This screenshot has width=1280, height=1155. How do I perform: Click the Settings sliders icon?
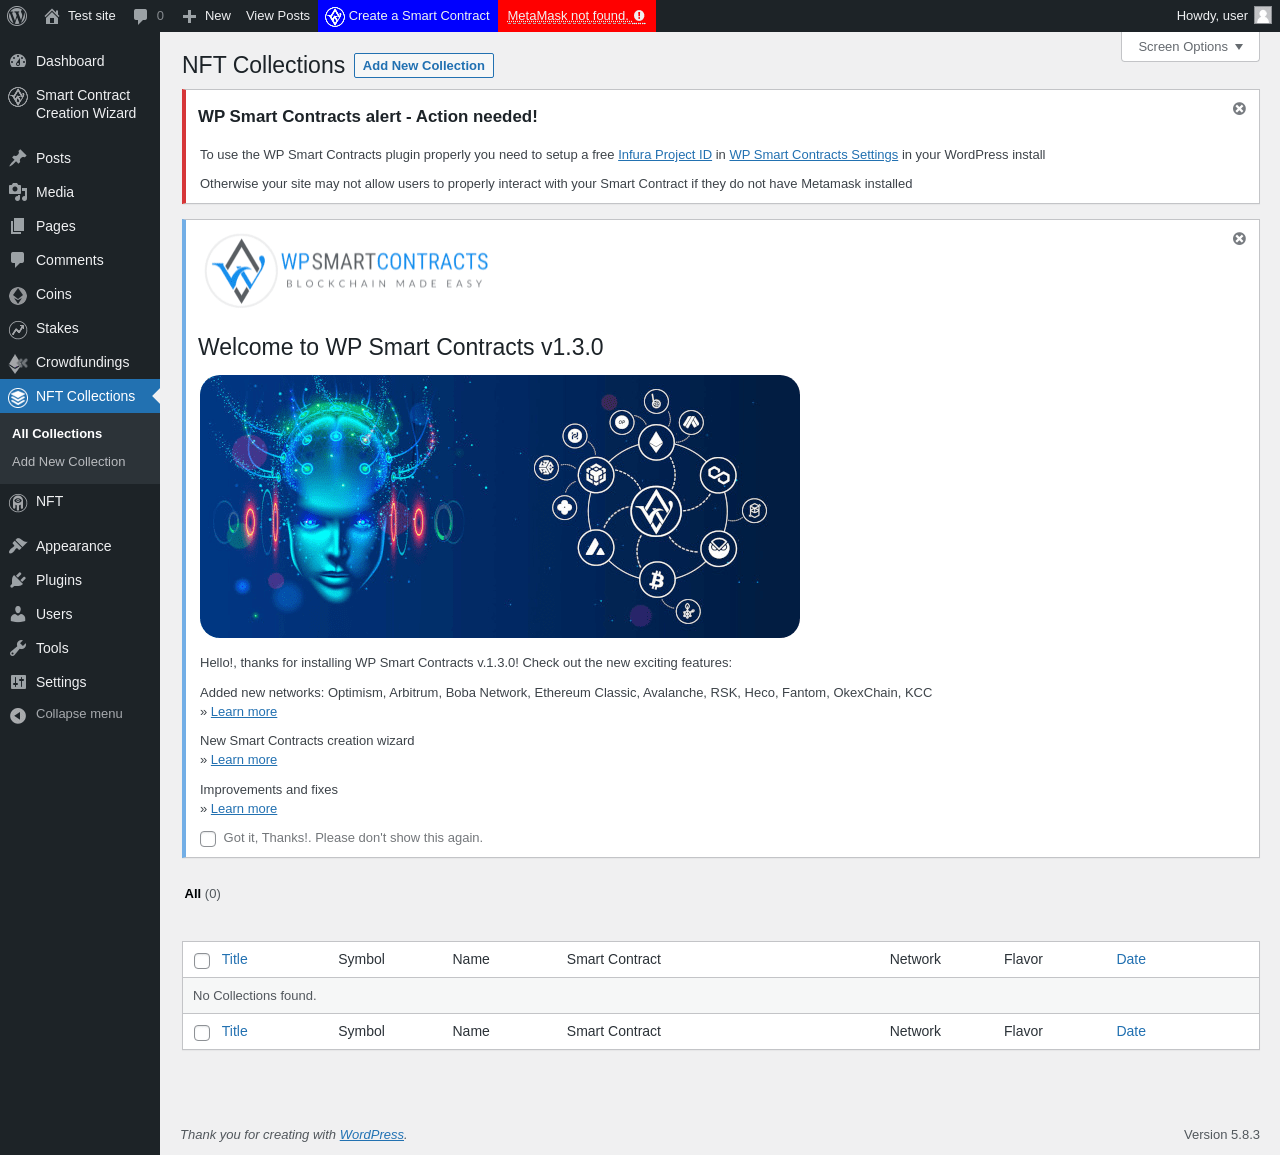[x=18, y=682]
